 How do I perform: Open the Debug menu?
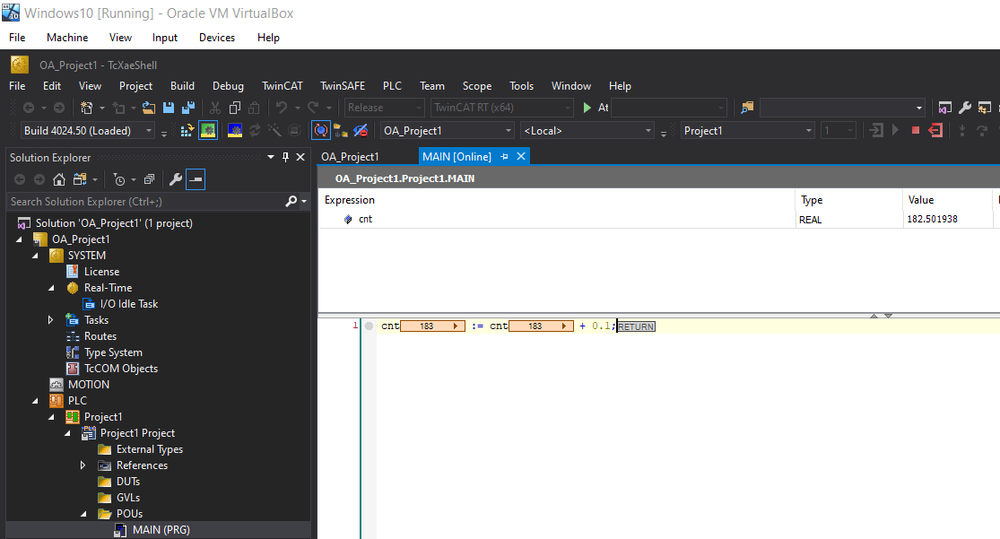(228, 85)
